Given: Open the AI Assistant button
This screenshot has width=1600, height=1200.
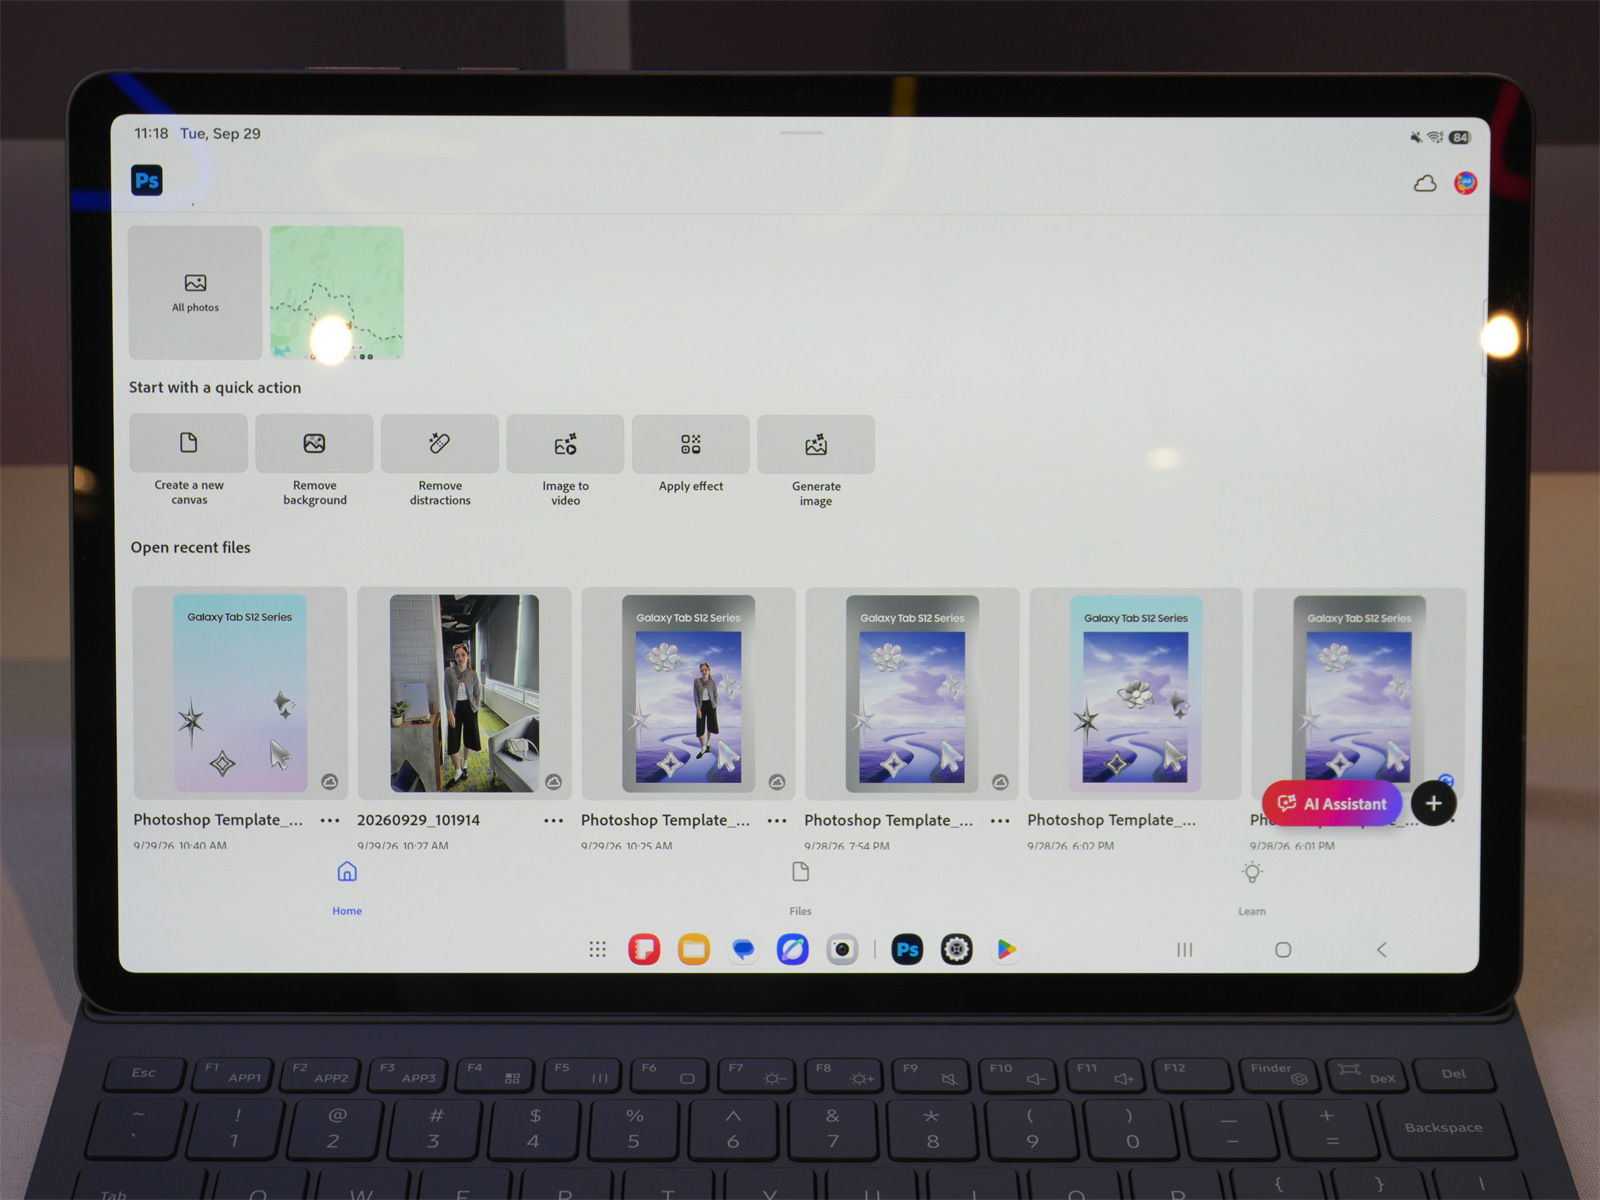Looking at the screenshot, I should 1332,803.
